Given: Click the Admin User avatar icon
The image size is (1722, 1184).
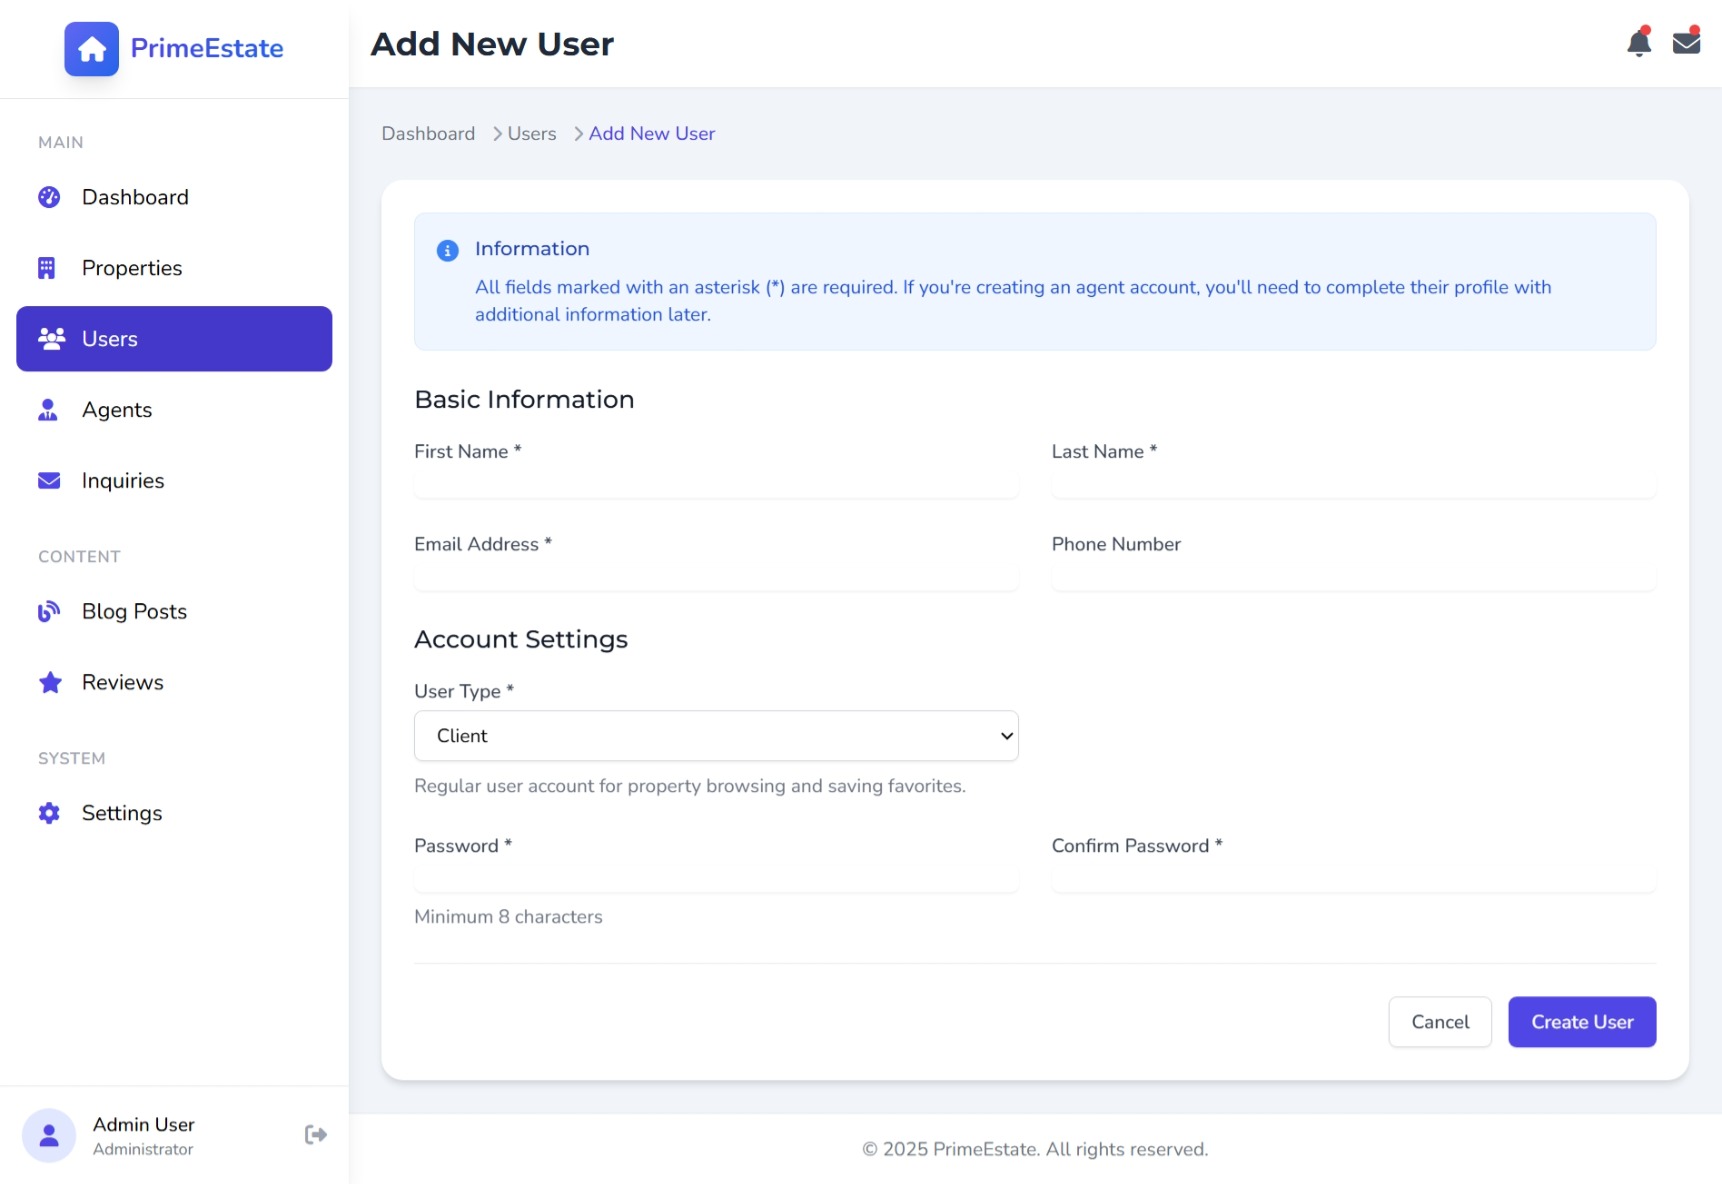Looking at the screenshot, I should (x=49, y=1135).
